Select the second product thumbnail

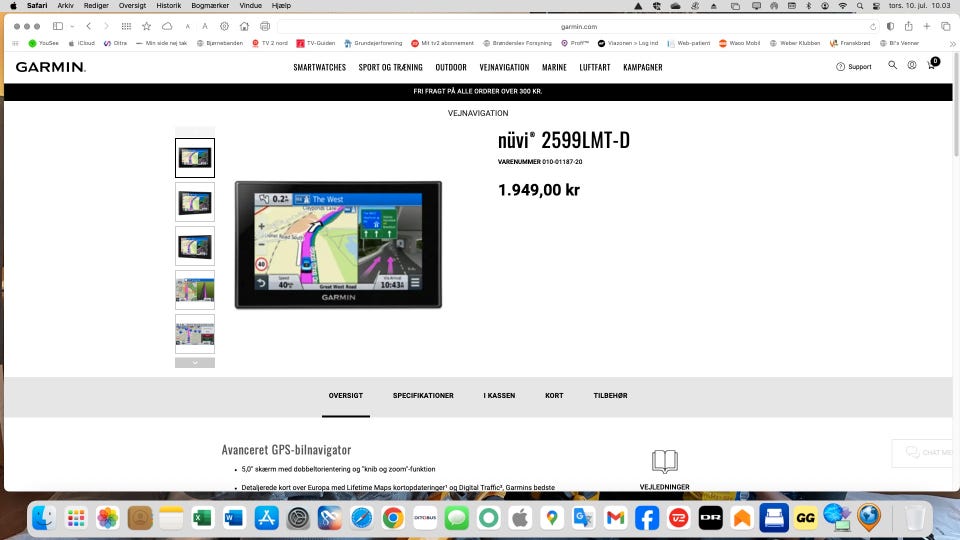[x=195, y=202]
